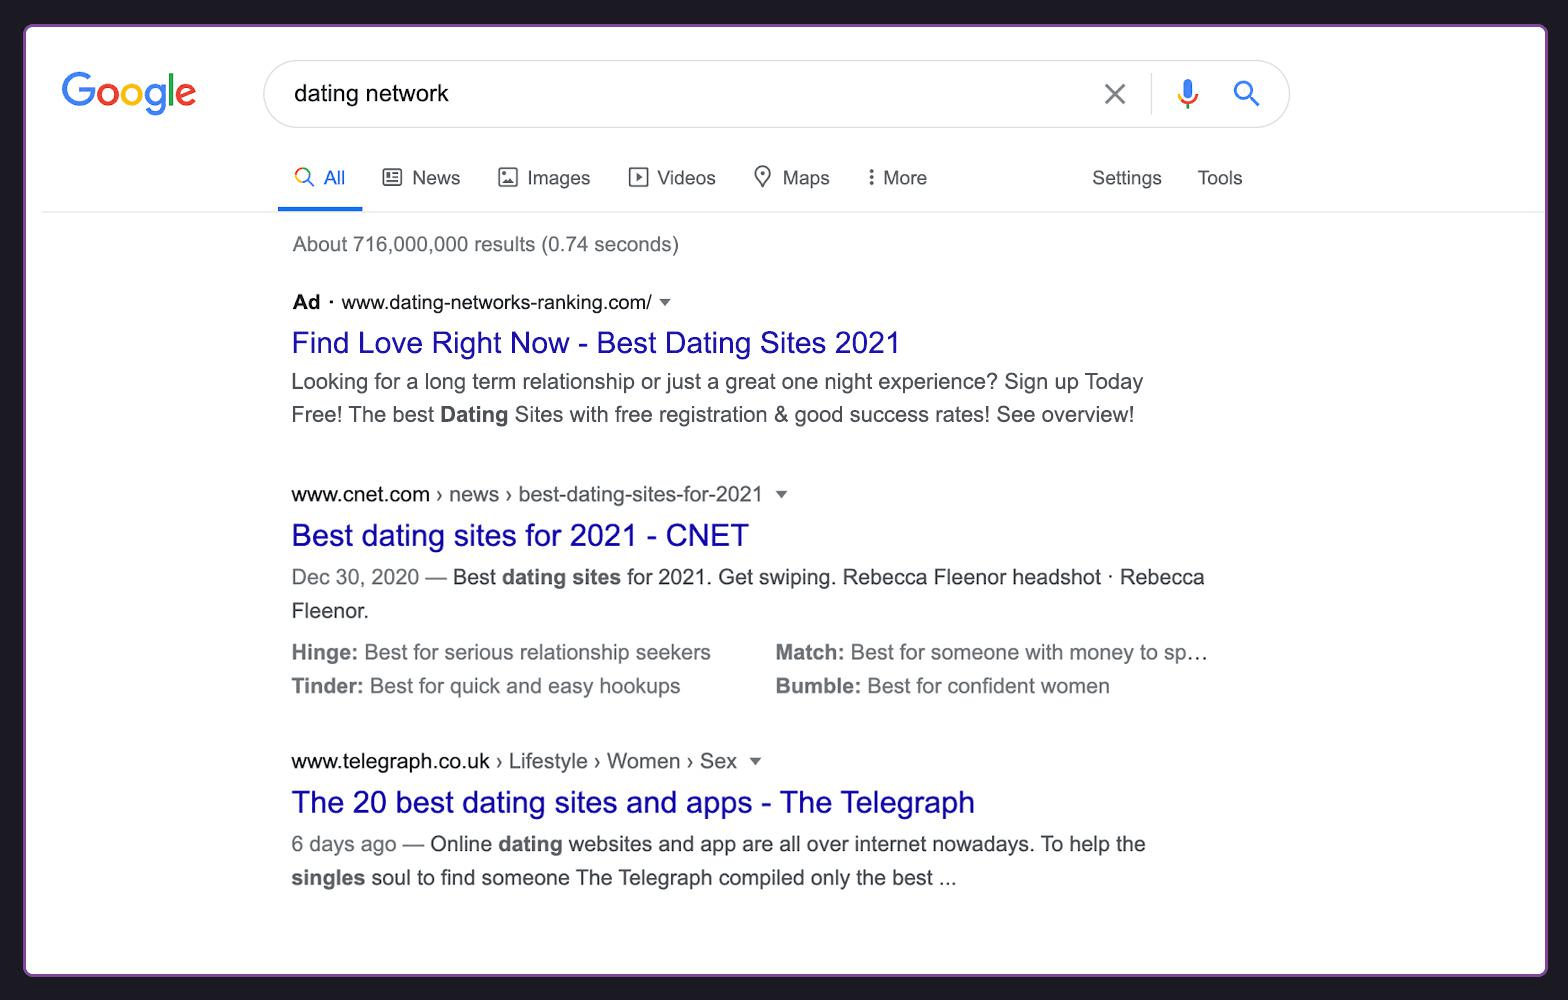Start voice search with the microphone icon
Viewport: 1568px width, 1000px height.
(x=1187, y=94)
